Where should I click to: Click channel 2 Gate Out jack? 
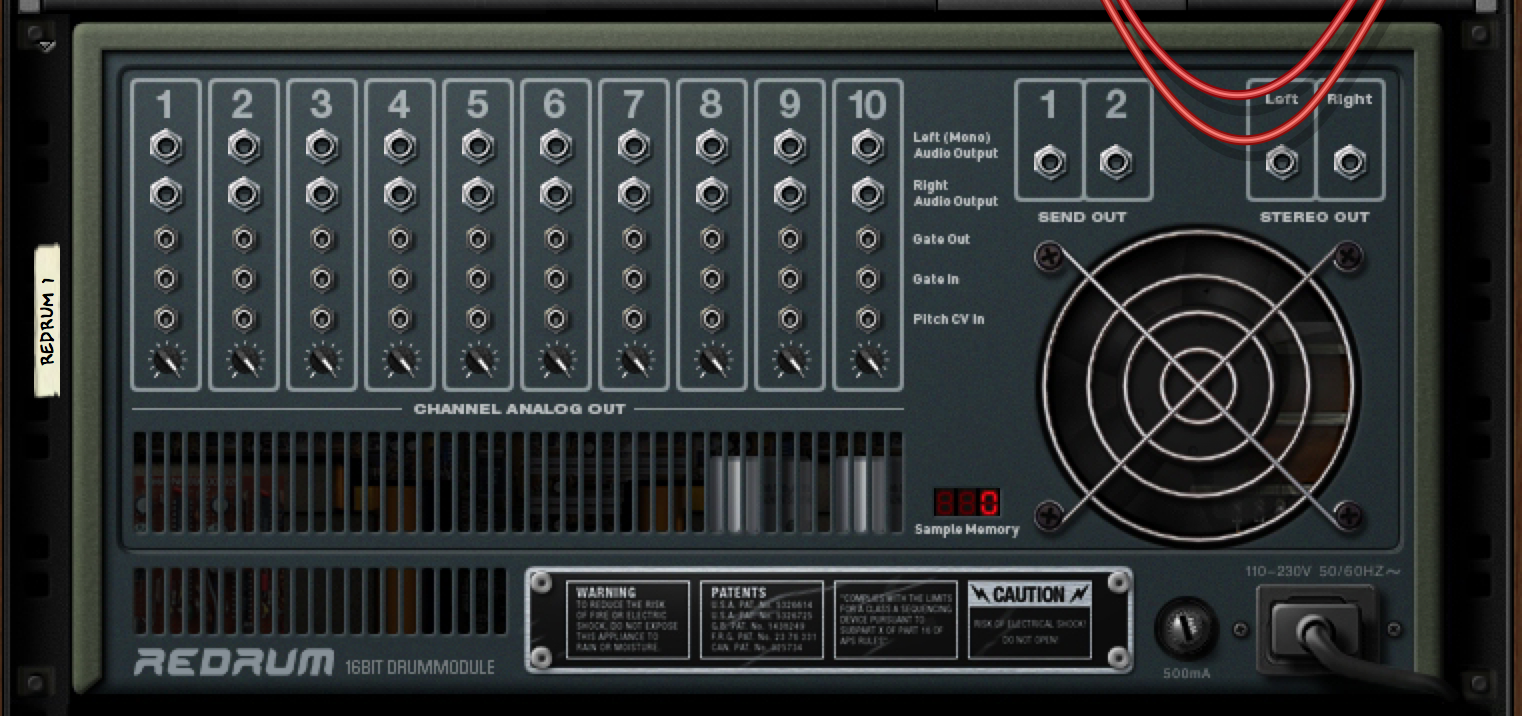click(x=244, y=239)
